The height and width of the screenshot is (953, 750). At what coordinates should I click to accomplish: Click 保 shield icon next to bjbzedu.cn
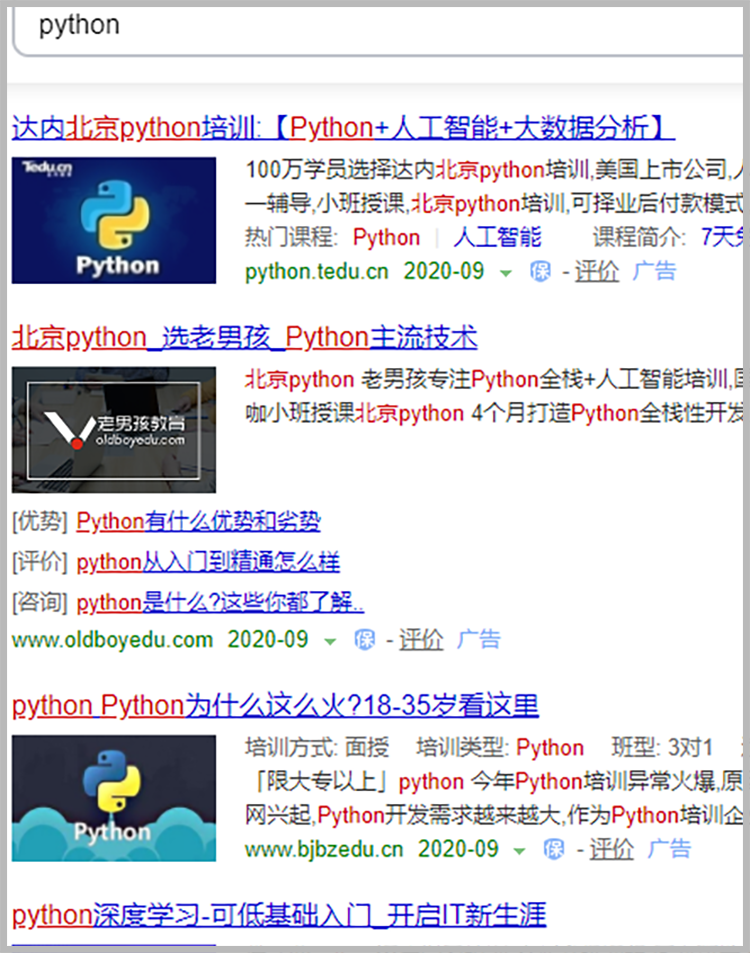coord(554,849)
